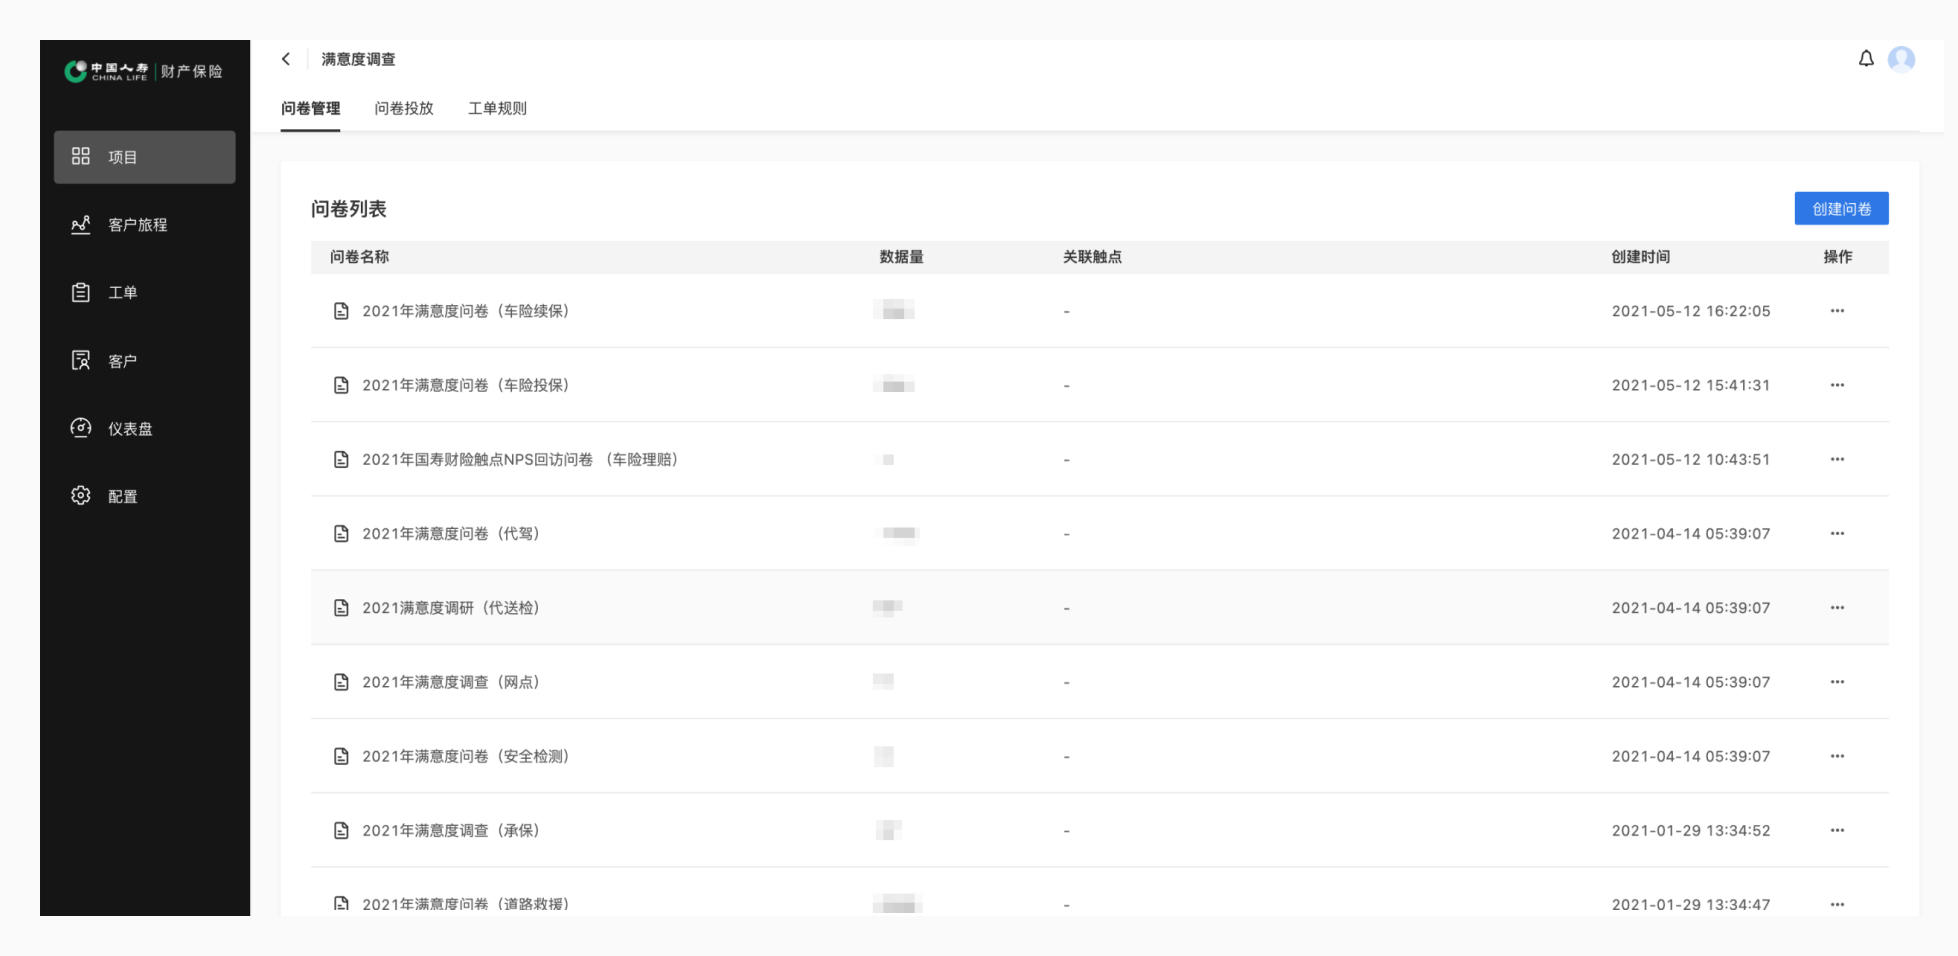Click document icon of 承保 row
The width and height of the screenshot is (1958, 956).
coord(341,830)
